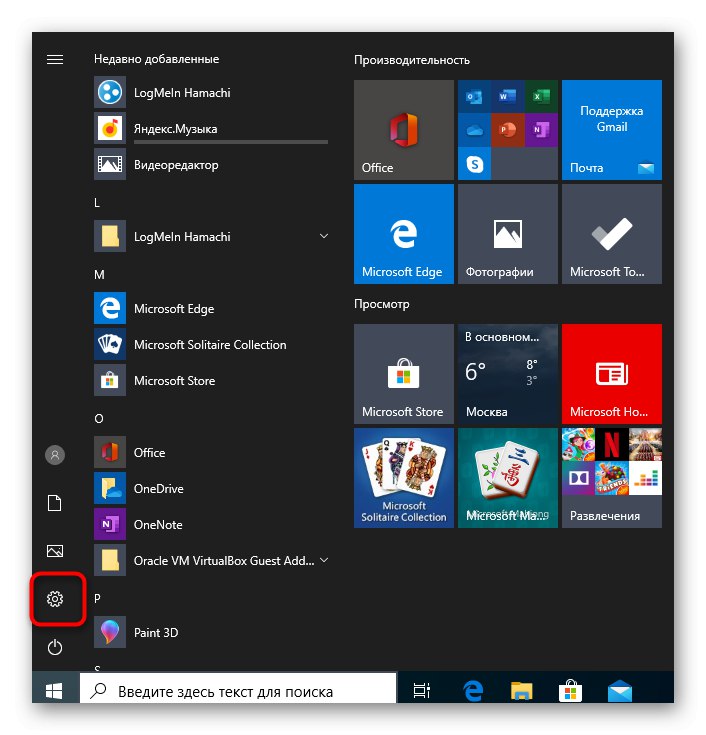Image resolution: width=706 pixels, height=735 pixels.
Task: Click letter M section header
Action: [x=99, y=275]
